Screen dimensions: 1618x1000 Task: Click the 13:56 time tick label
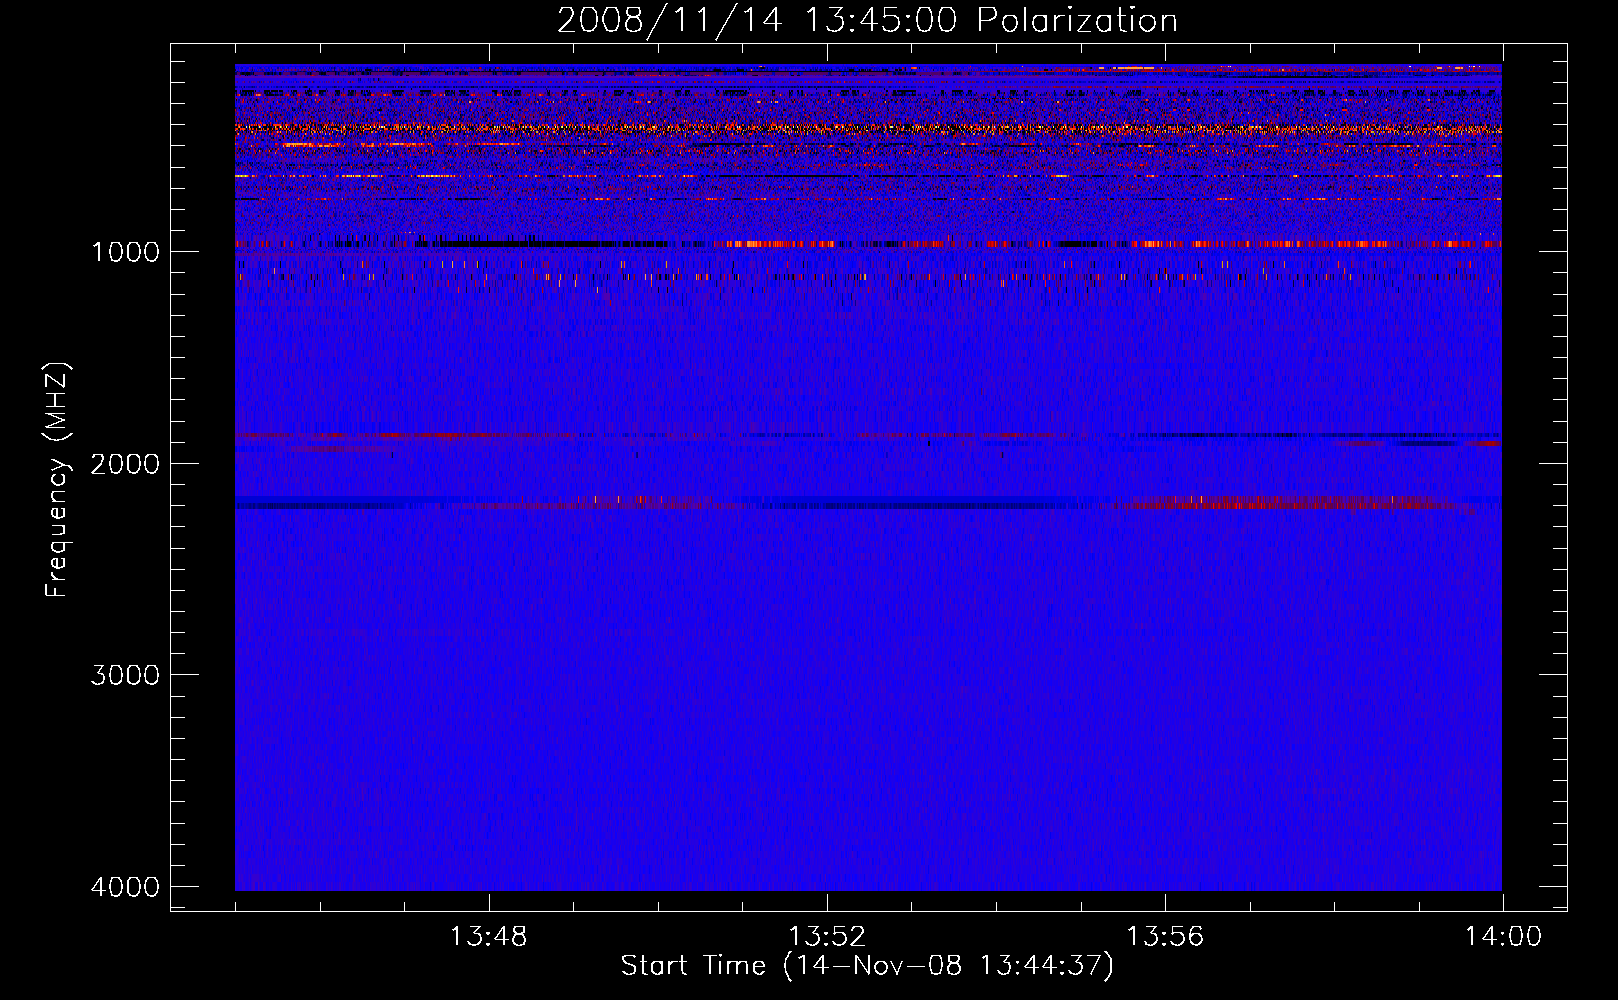pyautogui.click(x=1165, y=937)
